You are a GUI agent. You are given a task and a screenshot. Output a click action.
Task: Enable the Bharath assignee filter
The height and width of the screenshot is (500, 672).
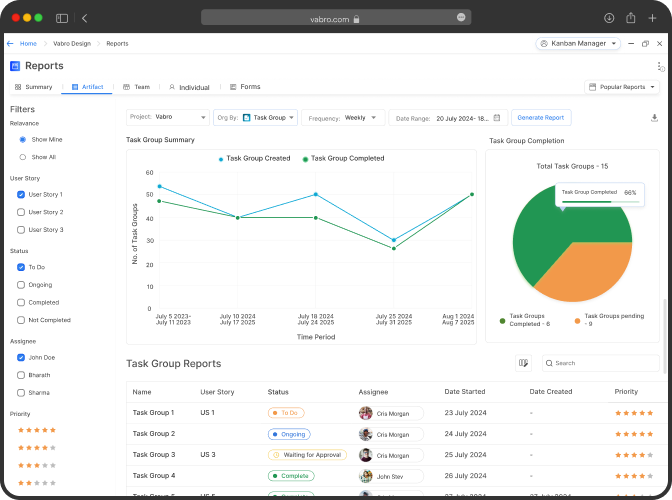(x=22, y=375)
